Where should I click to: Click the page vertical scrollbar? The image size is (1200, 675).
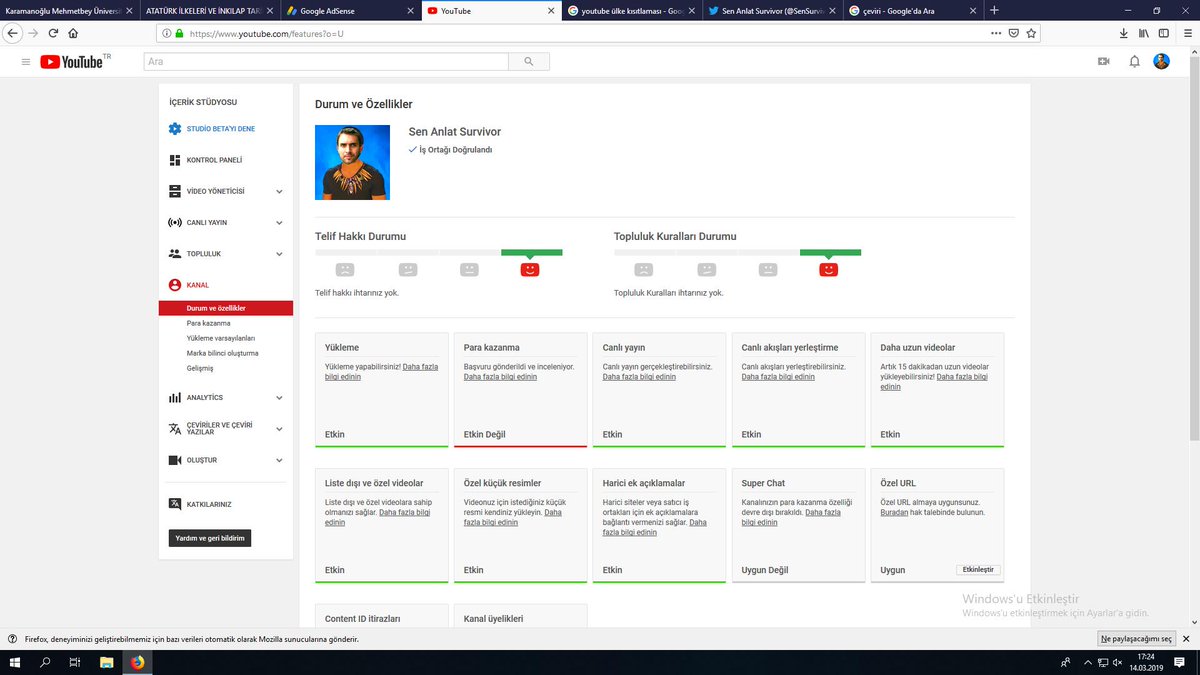tap(1194, 250)
